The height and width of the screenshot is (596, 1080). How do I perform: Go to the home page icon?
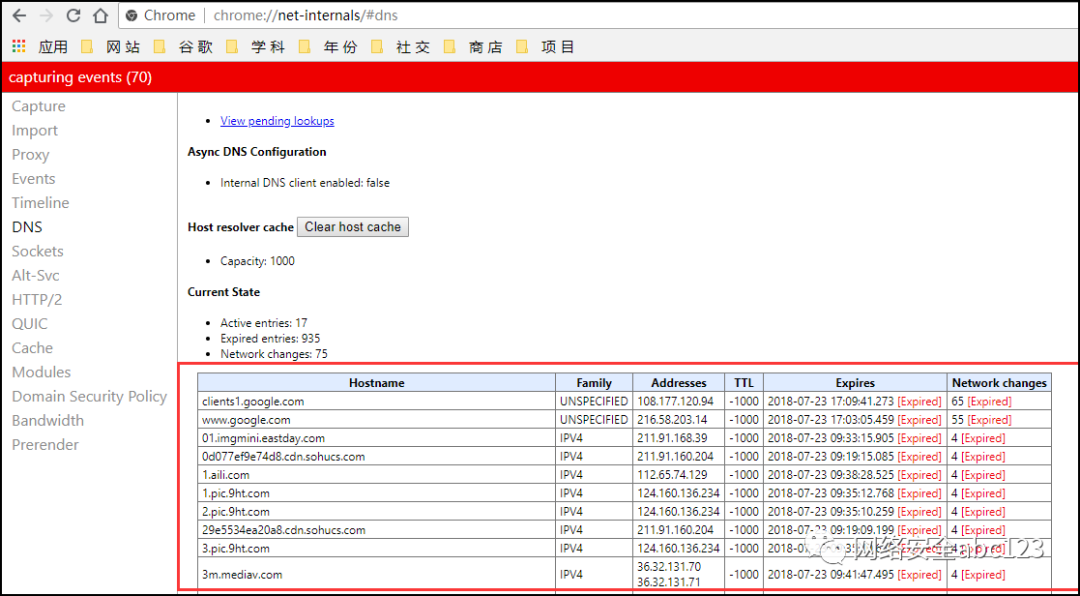tap(101, 15)
